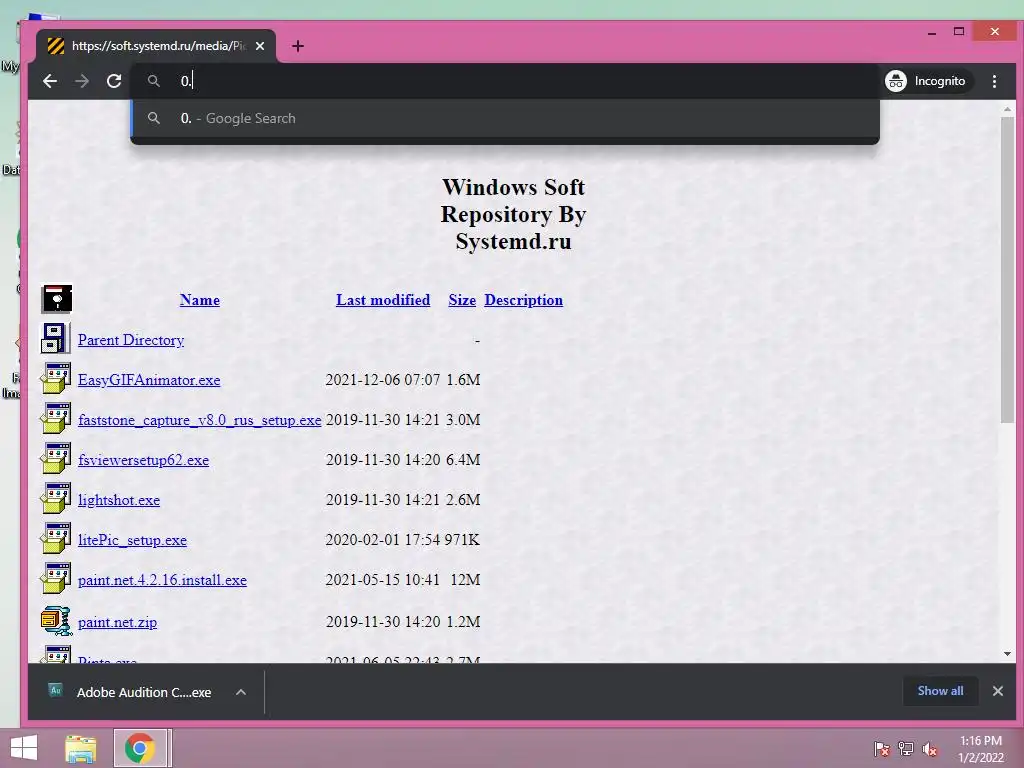Click the scrollbar down arrow
Image resolution: width=1024 pixels, height=768 pixels.
click(x=1007, y=654)
